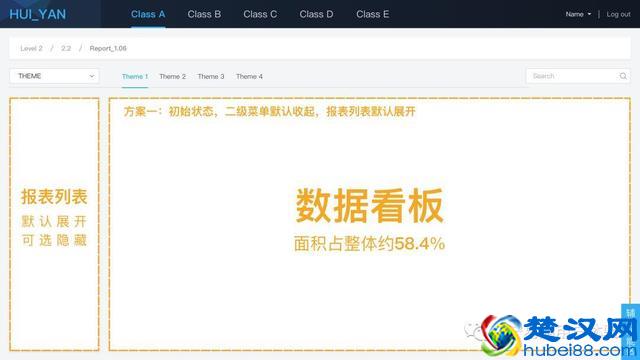
Task: Go to the Class D tab
Action: click(316, 14)
